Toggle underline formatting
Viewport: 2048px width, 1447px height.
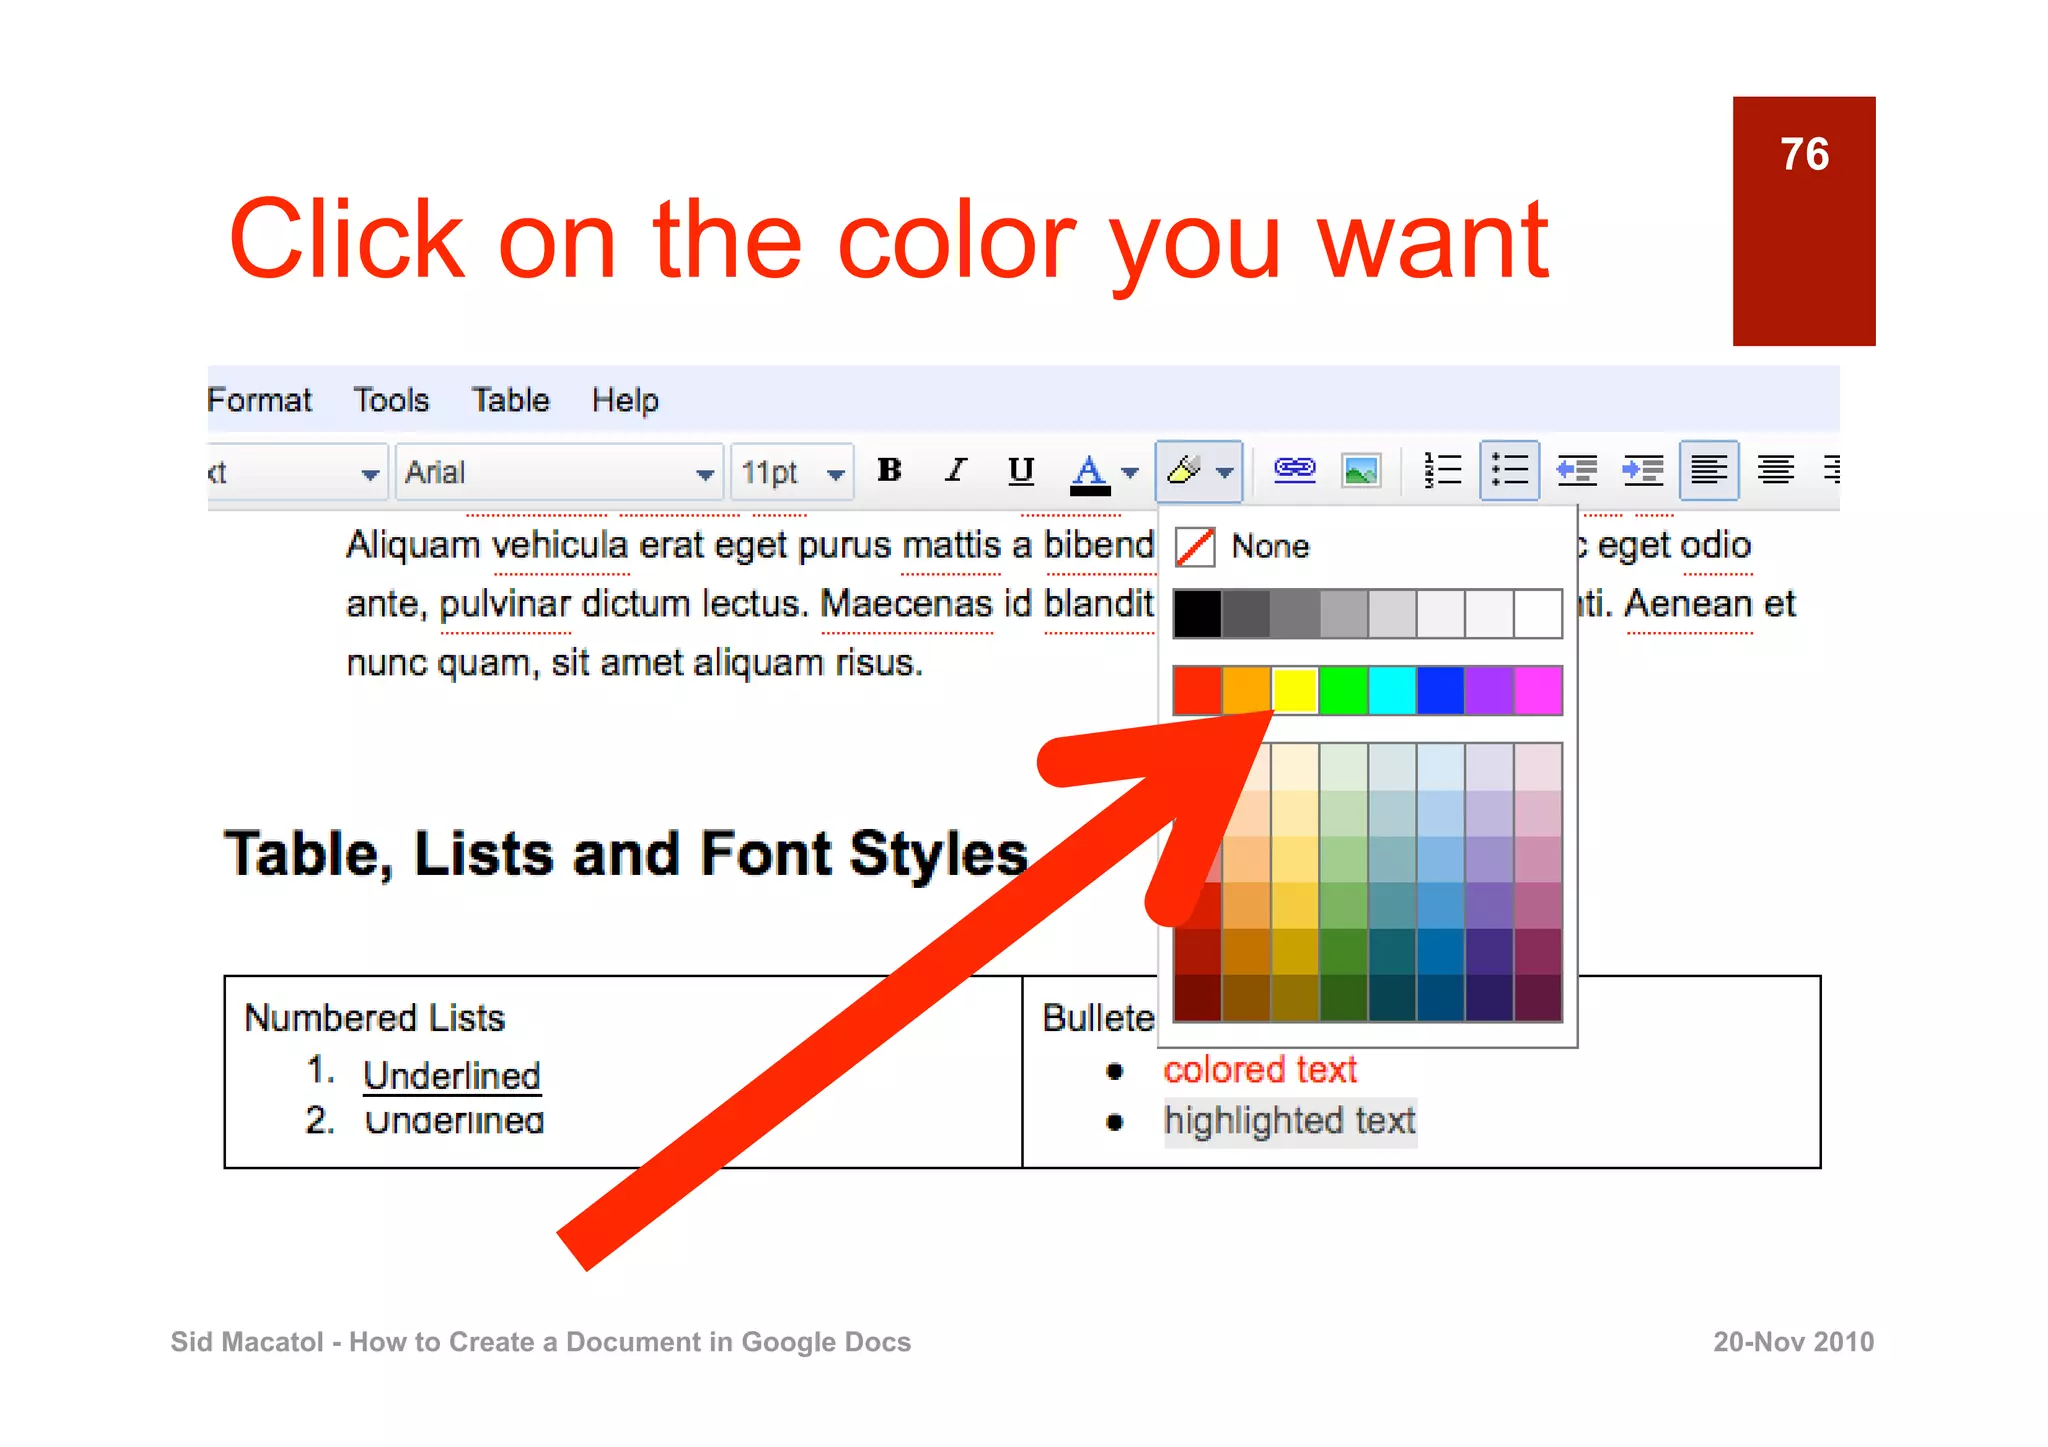(1020, 470)
